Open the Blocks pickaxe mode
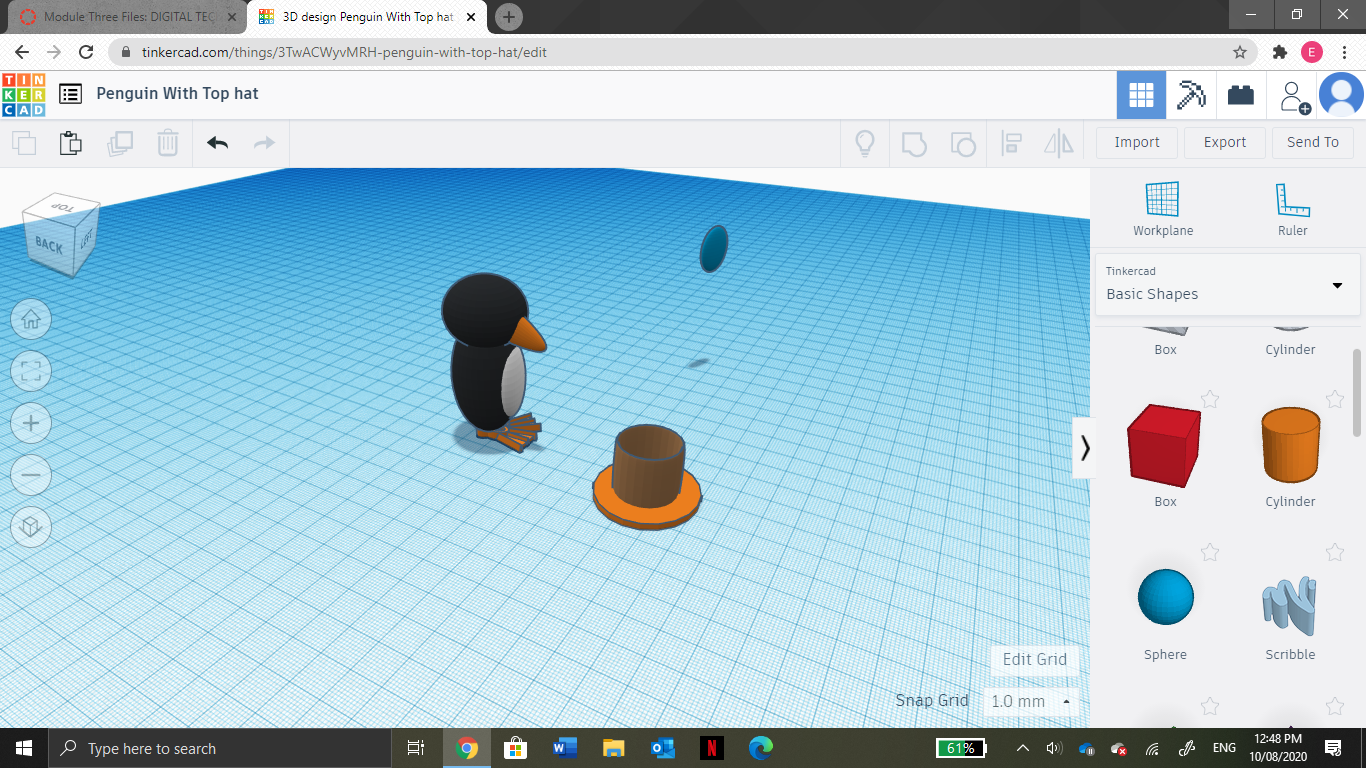This screenshot has width=1366, height=768. pos(1191,95)
